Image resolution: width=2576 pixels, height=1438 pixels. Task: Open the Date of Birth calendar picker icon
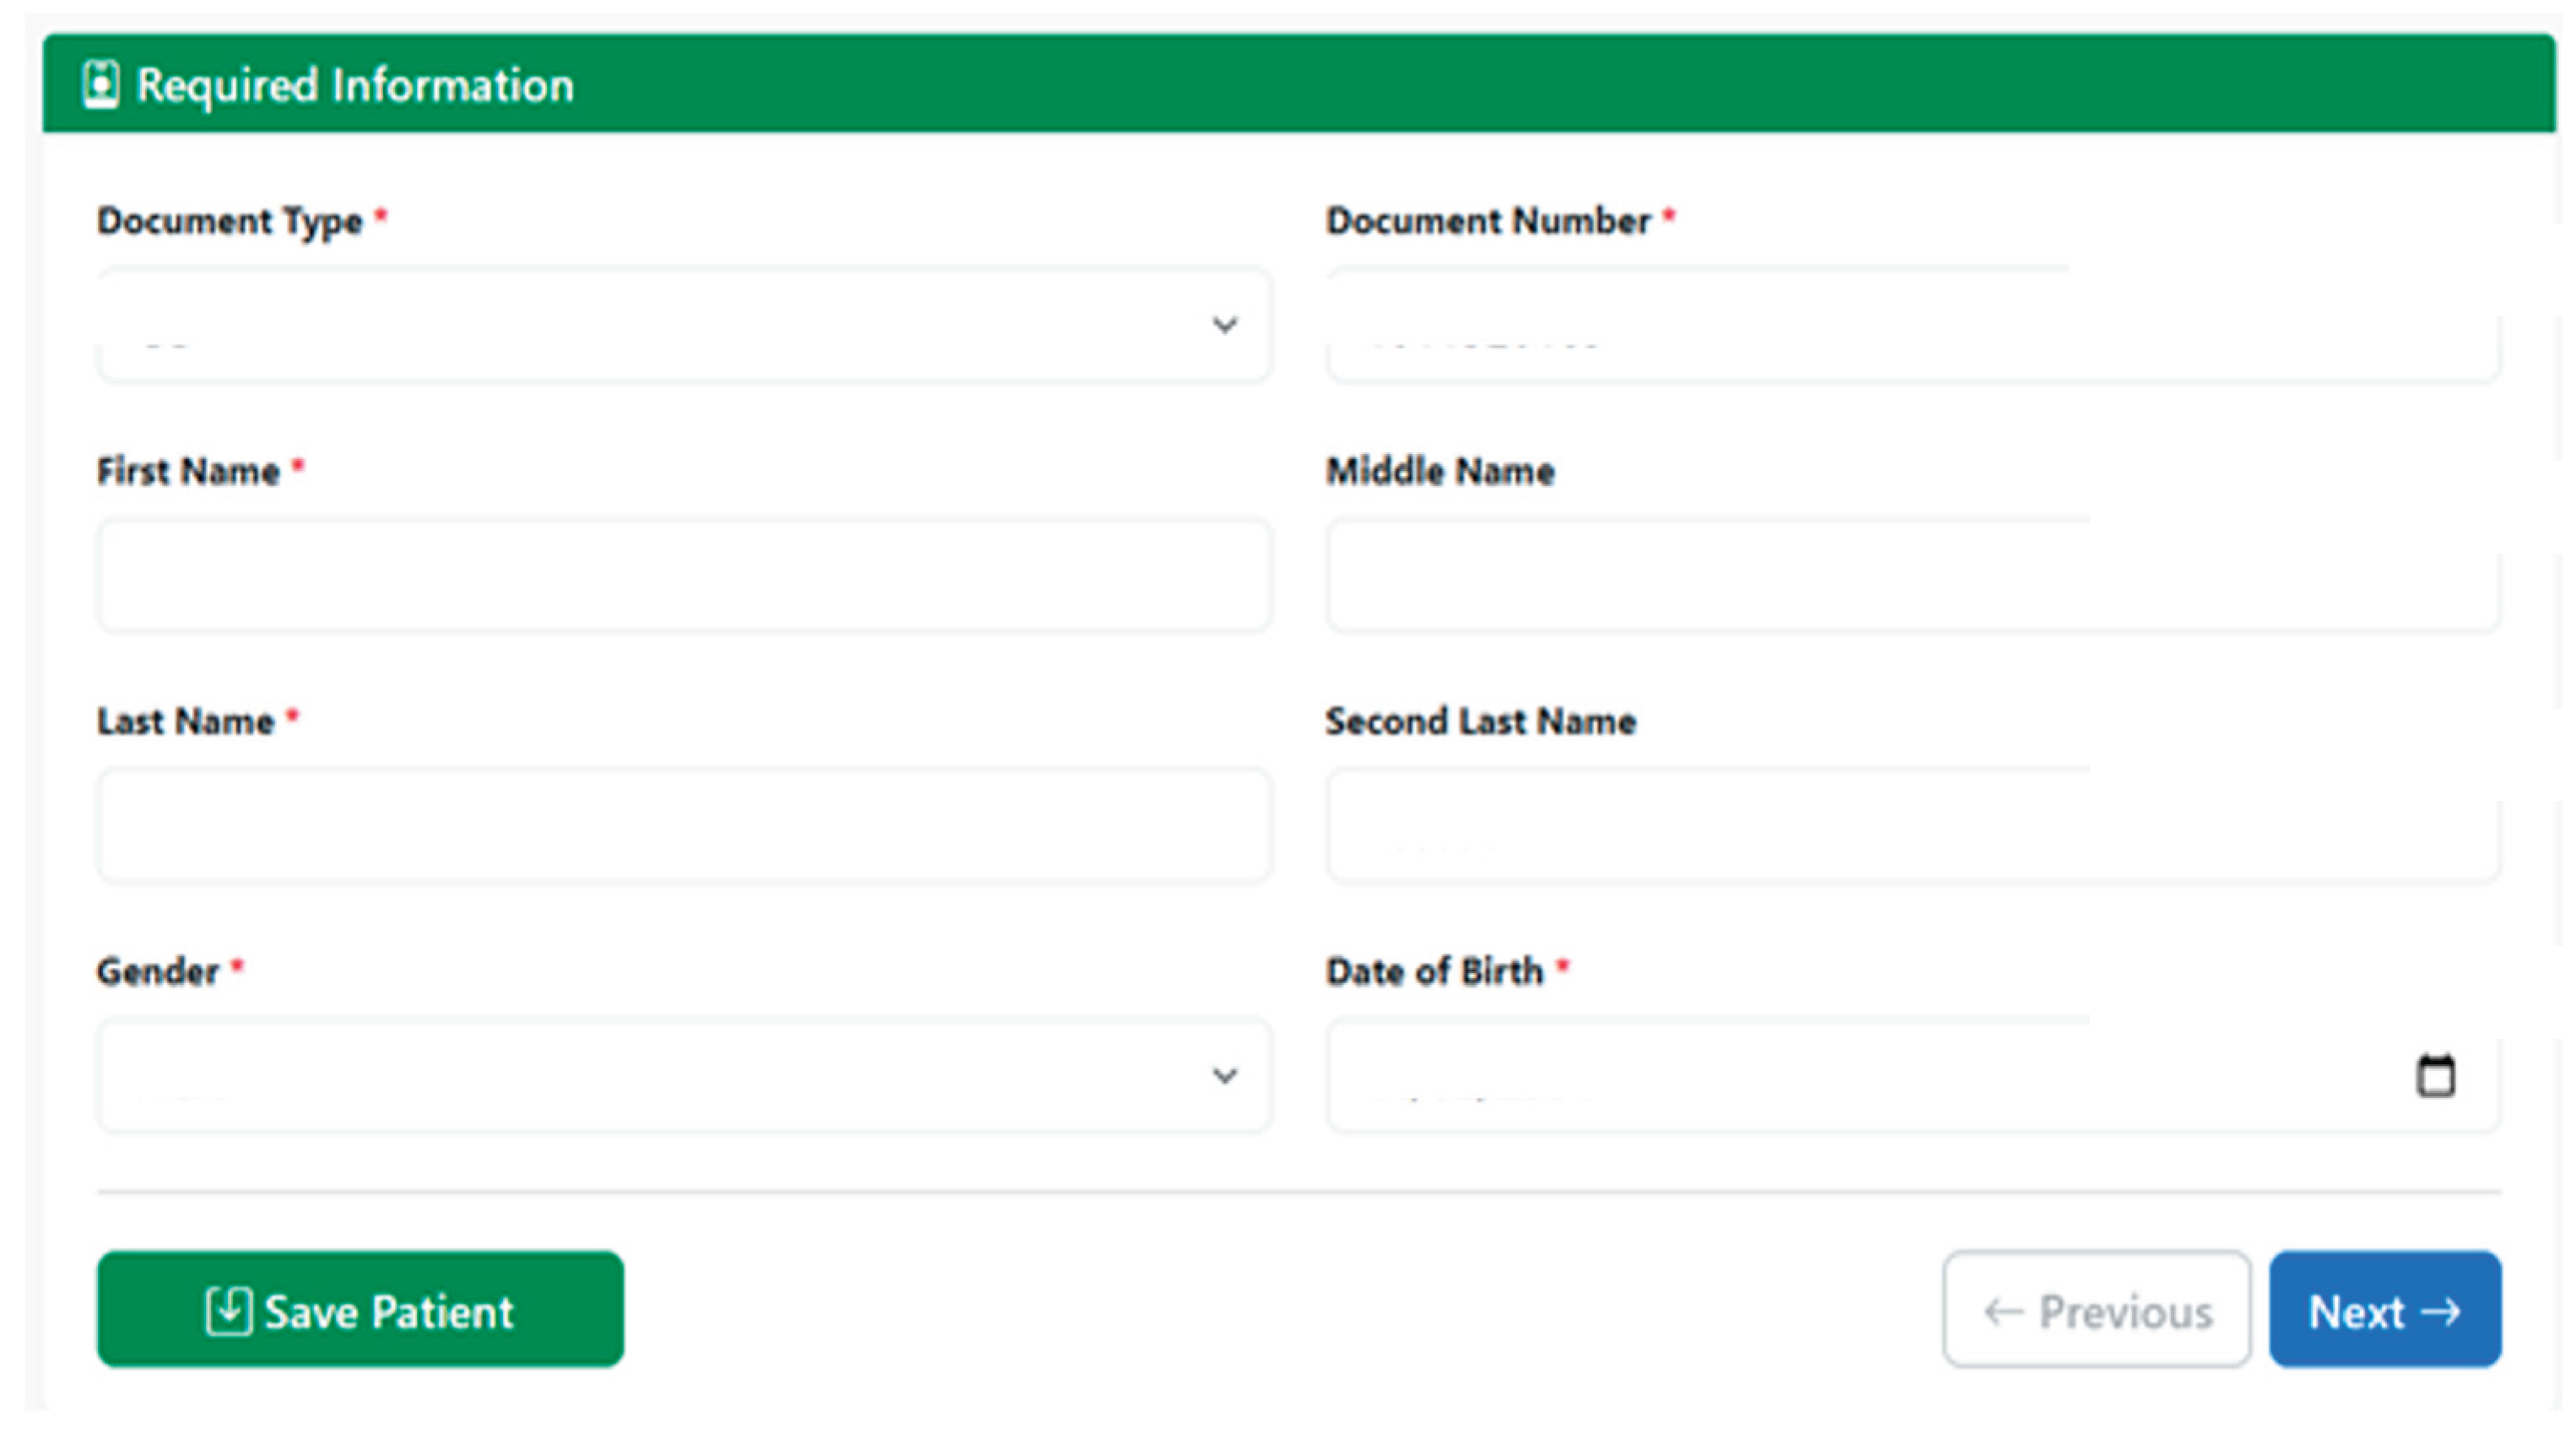(x=2435, y=1076)
